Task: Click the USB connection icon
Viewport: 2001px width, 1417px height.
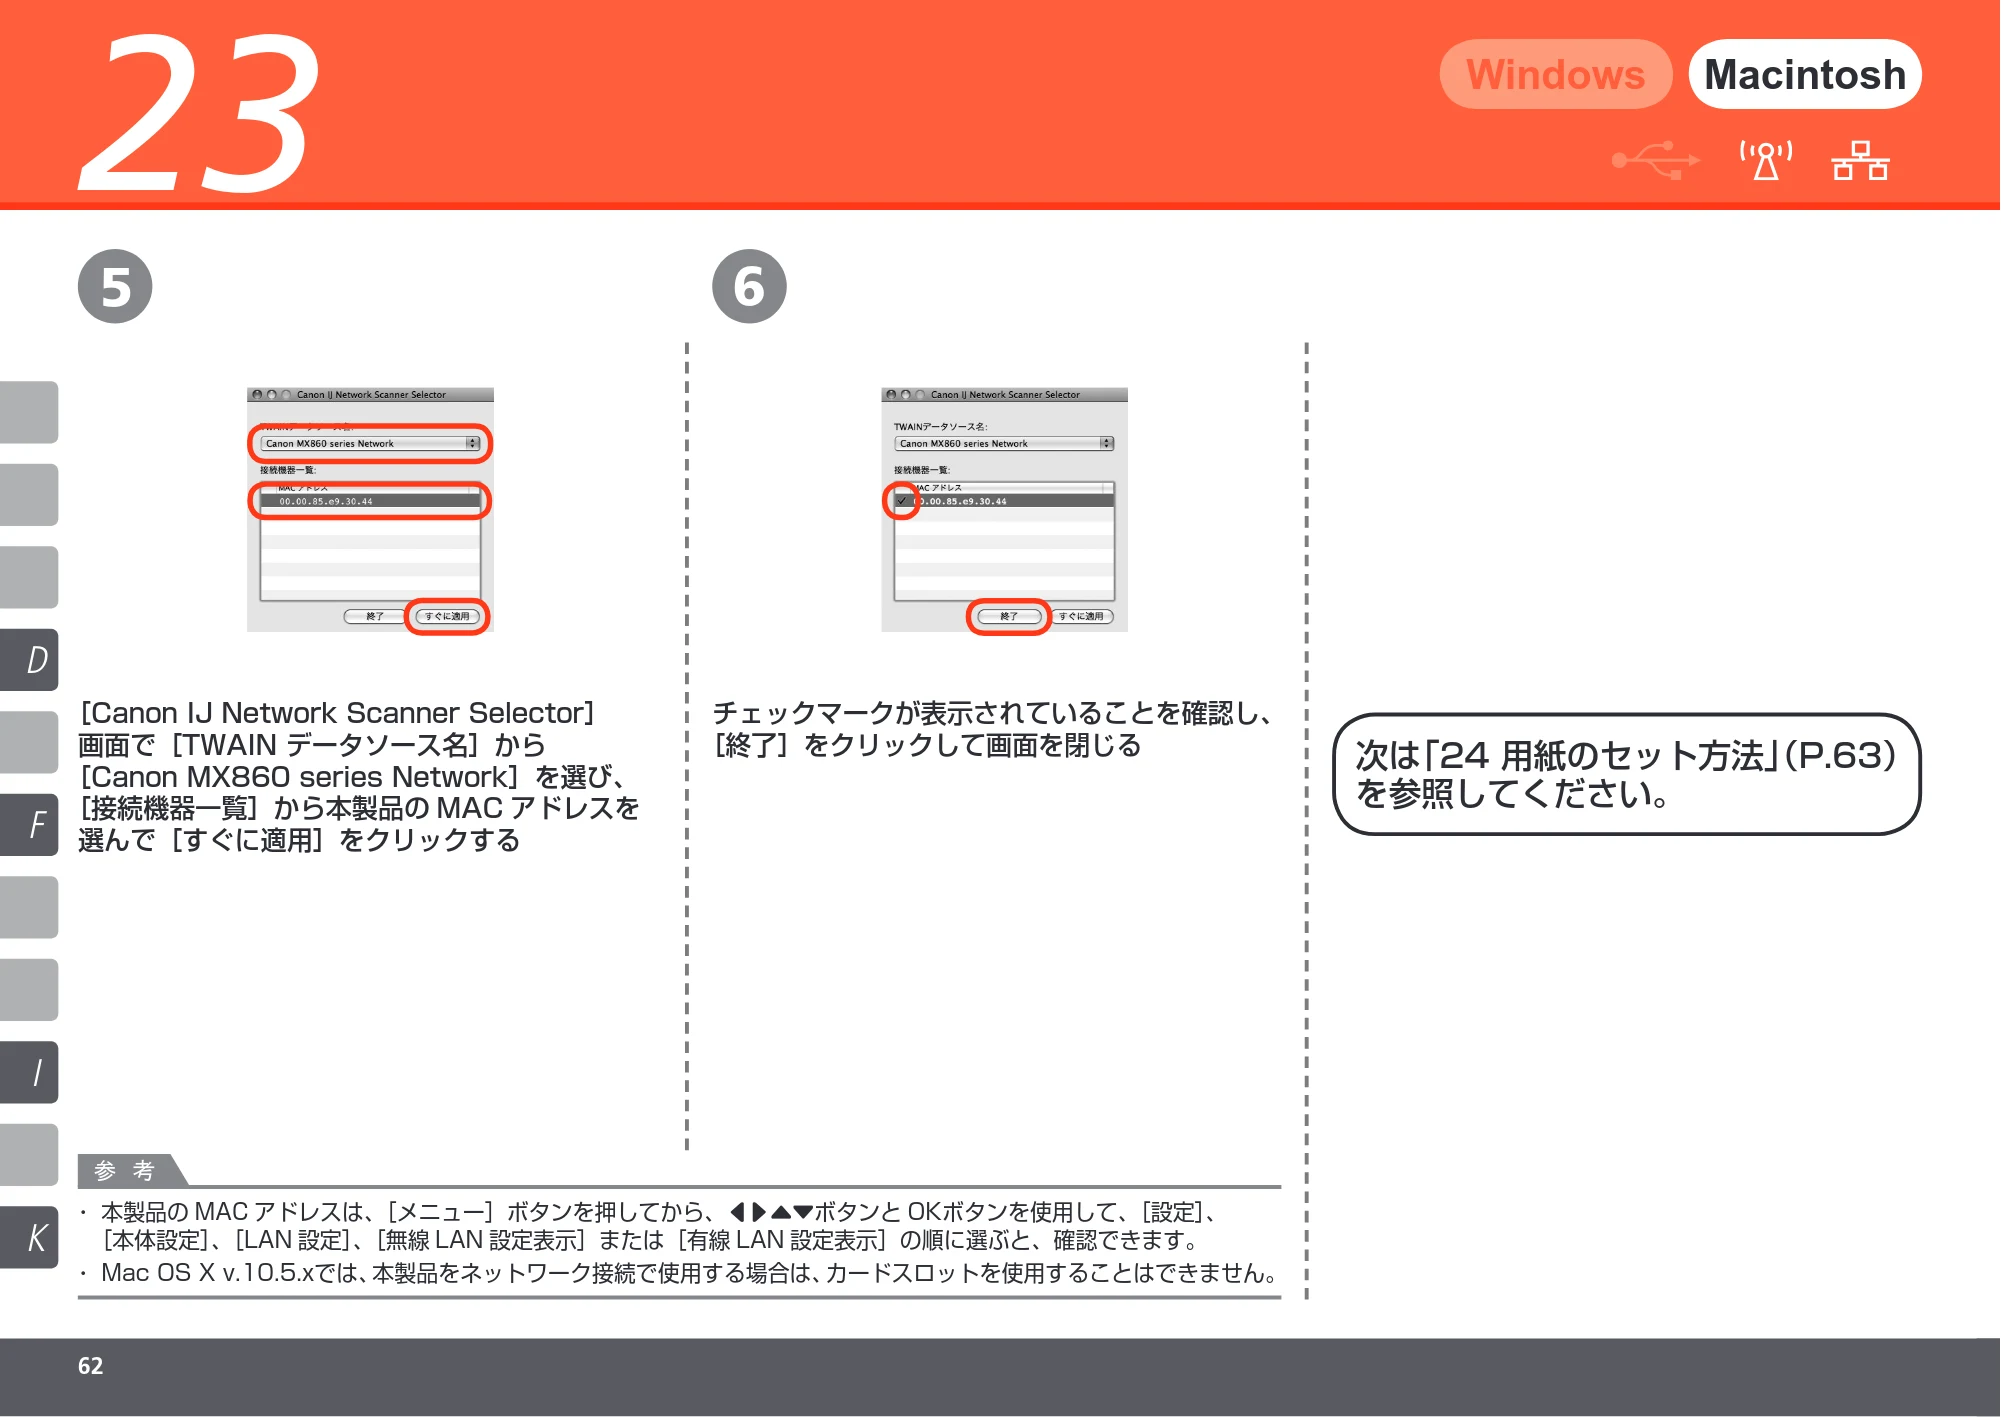Action: coord(1656,160)
